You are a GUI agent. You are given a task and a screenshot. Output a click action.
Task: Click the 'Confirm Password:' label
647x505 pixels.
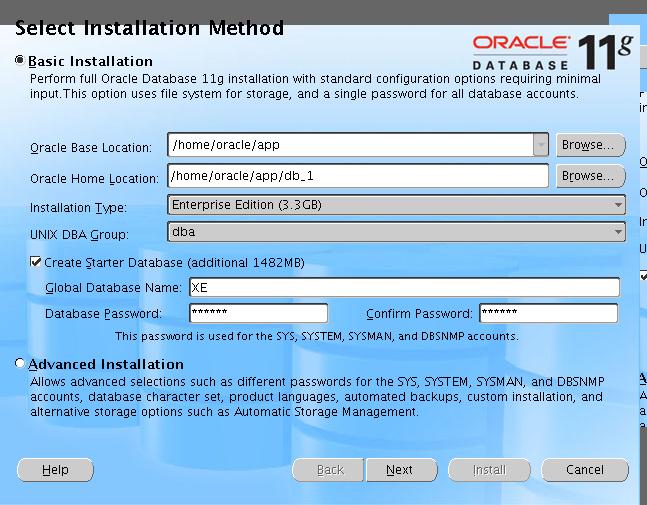coord(419,314)
